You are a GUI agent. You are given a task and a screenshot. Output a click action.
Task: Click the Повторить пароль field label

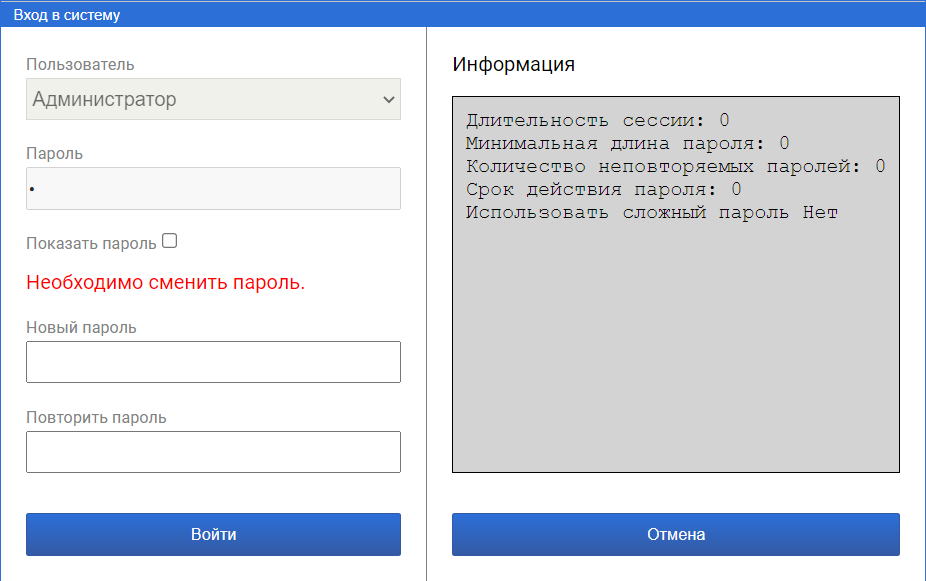point(96,417)
